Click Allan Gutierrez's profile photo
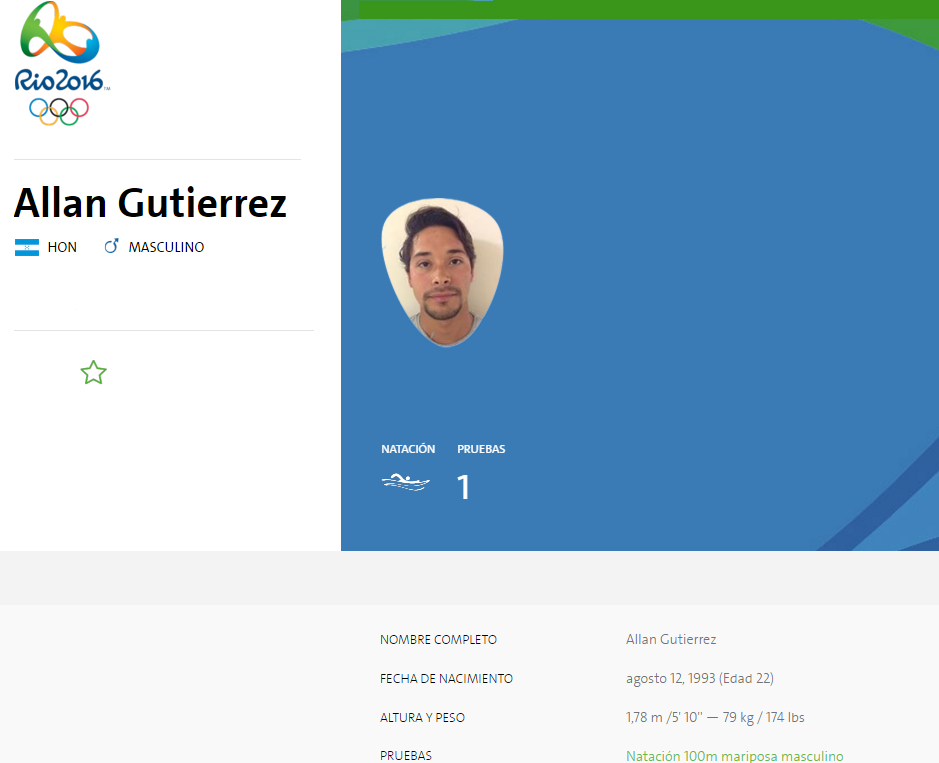The height and width of the screenshot is (763, 939). coord(442,271)
